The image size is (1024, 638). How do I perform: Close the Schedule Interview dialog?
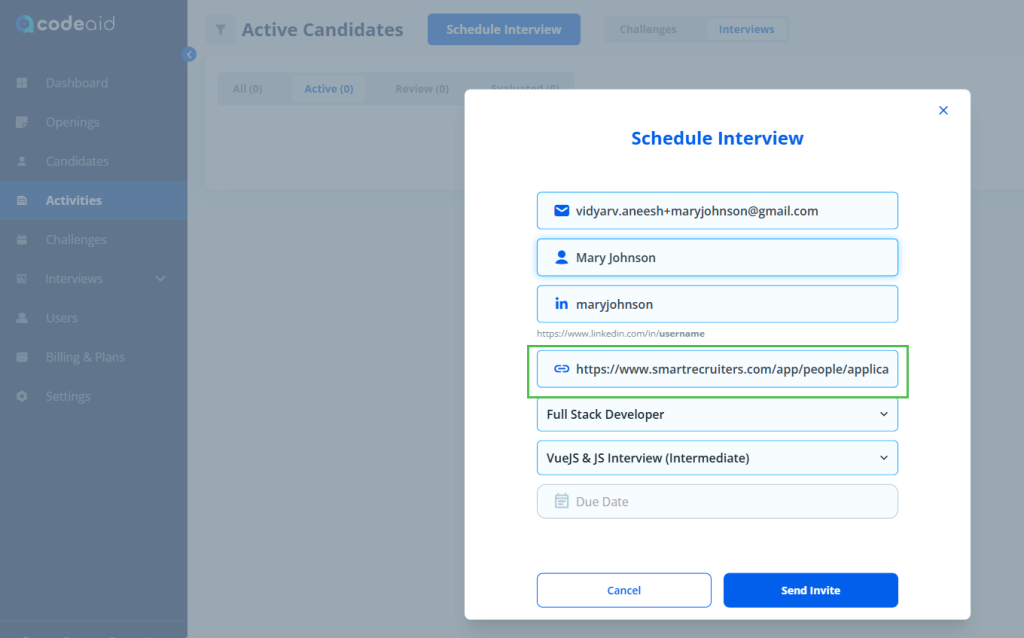pyautogui.click(x=943, y=111)
